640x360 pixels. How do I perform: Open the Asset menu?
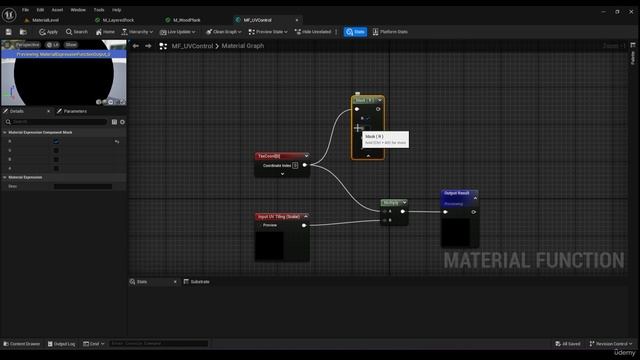[57, 10]
